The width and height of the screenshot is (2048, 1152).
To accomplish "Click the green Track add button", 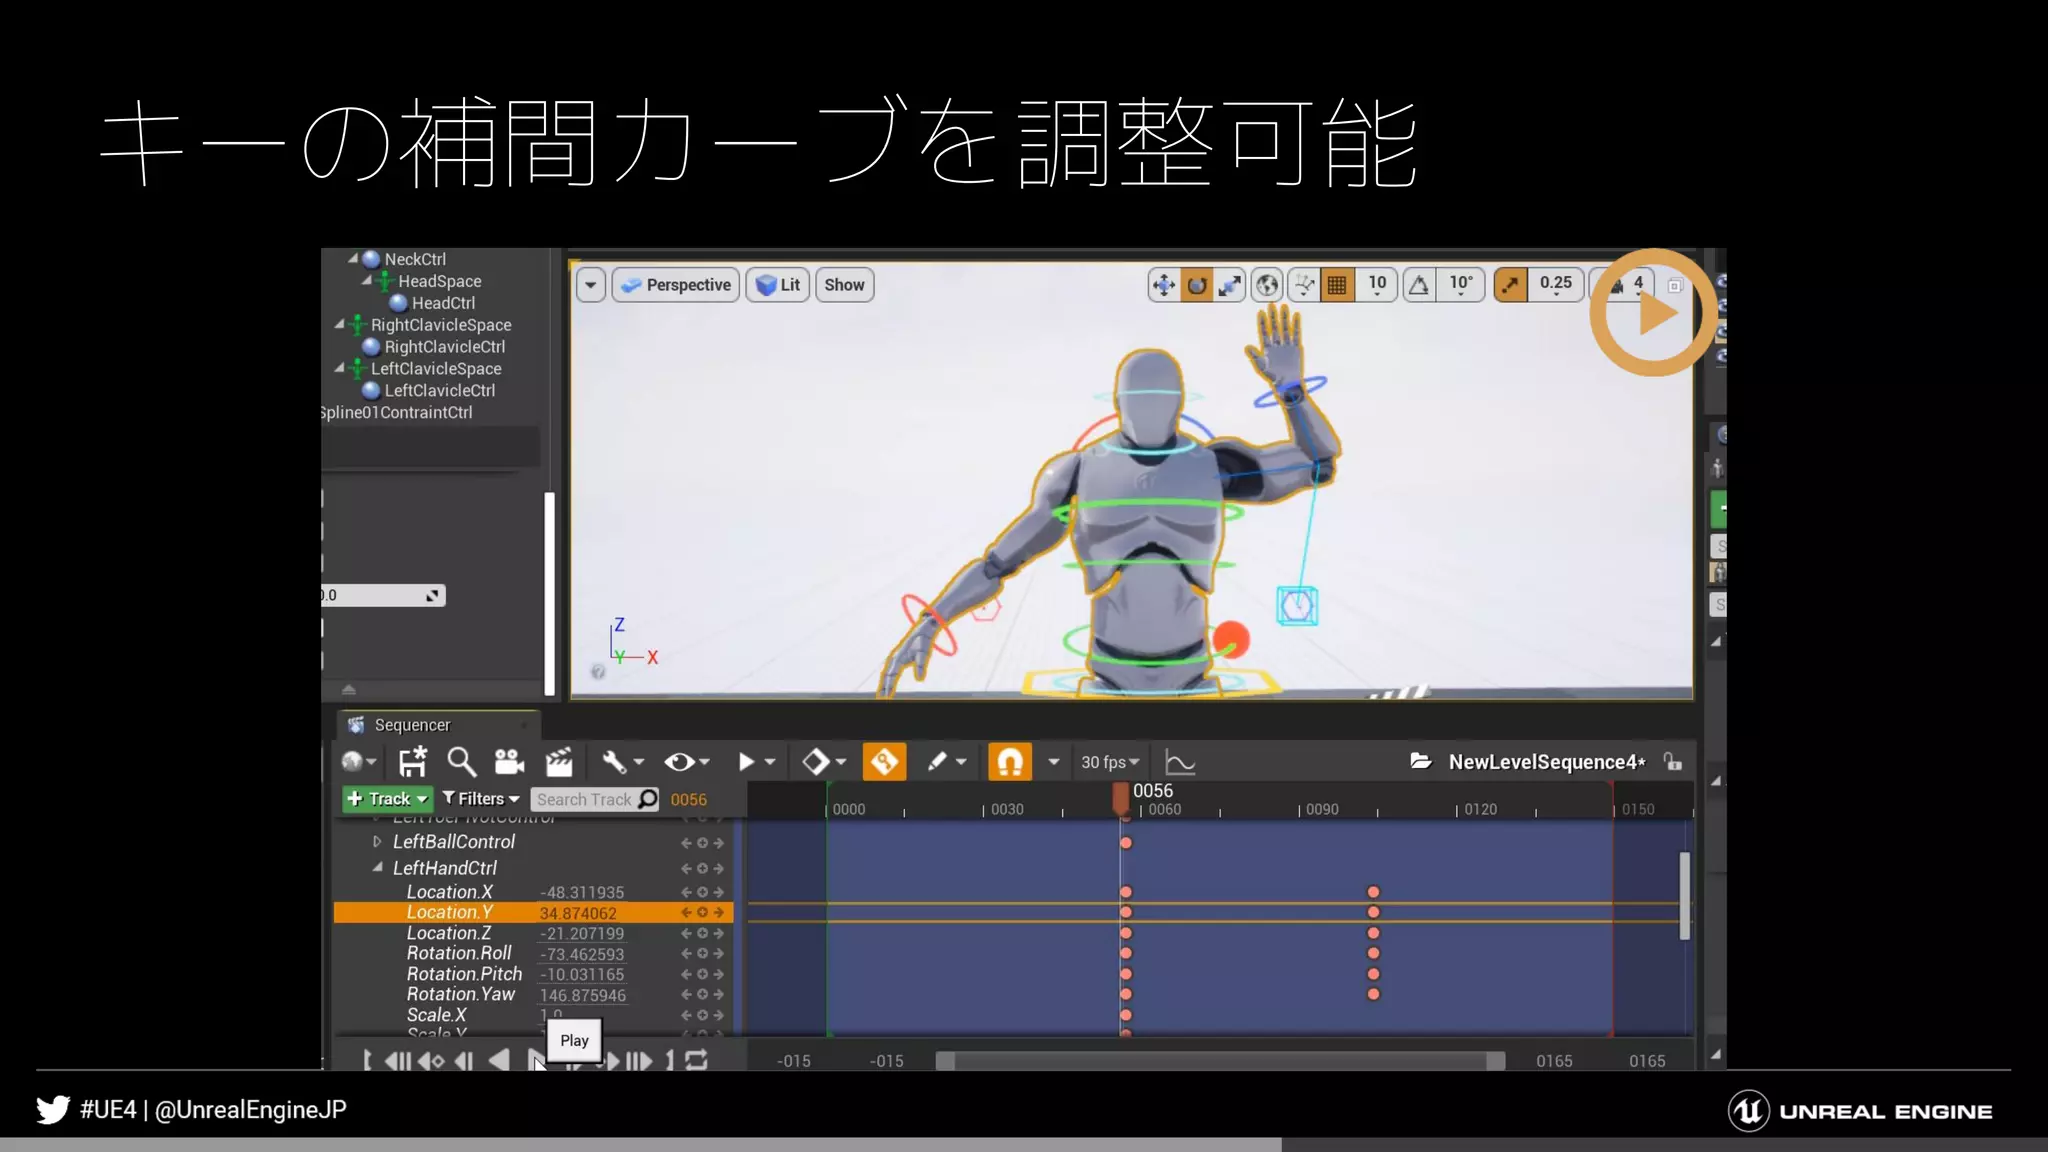I will click(387, 799).
